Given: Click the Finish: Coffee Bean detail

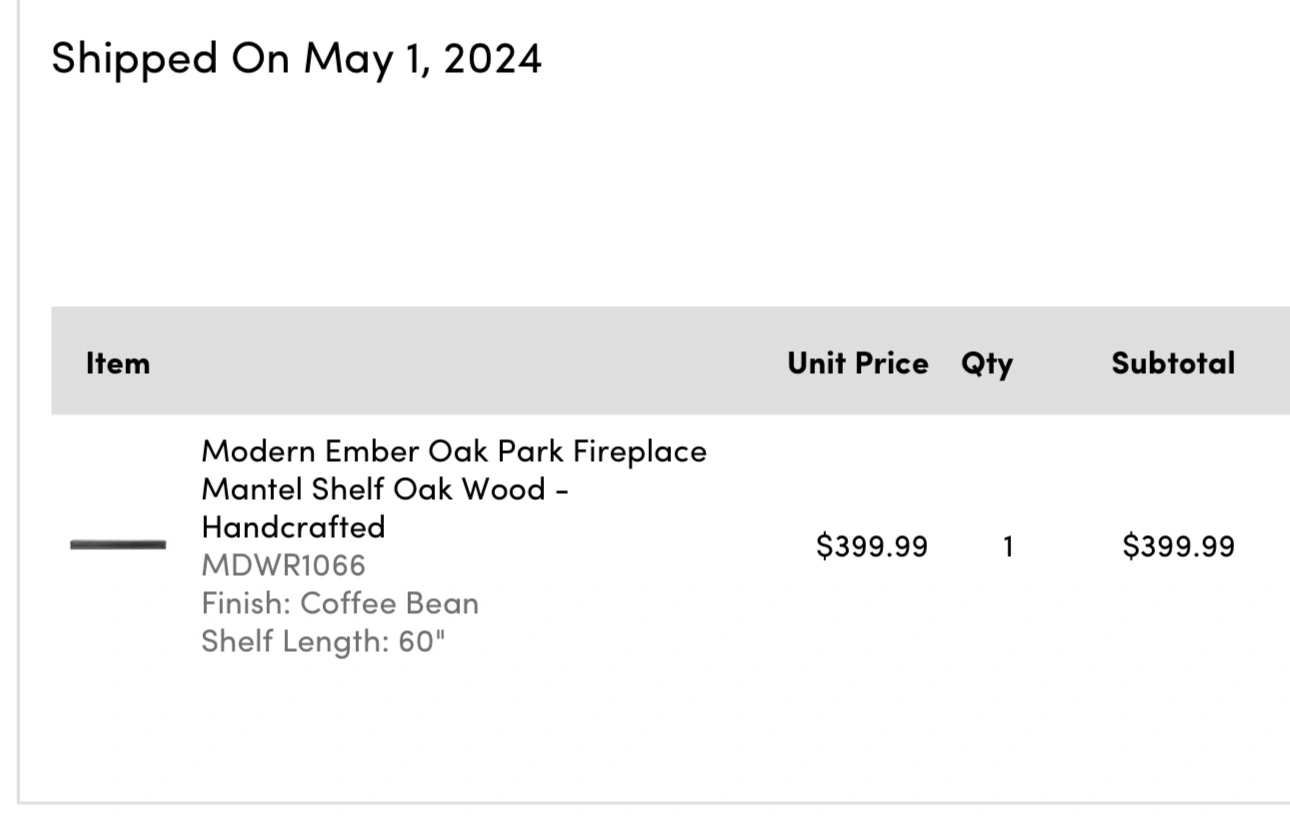Looking at the screenshot, I should [x=340, y=604].
